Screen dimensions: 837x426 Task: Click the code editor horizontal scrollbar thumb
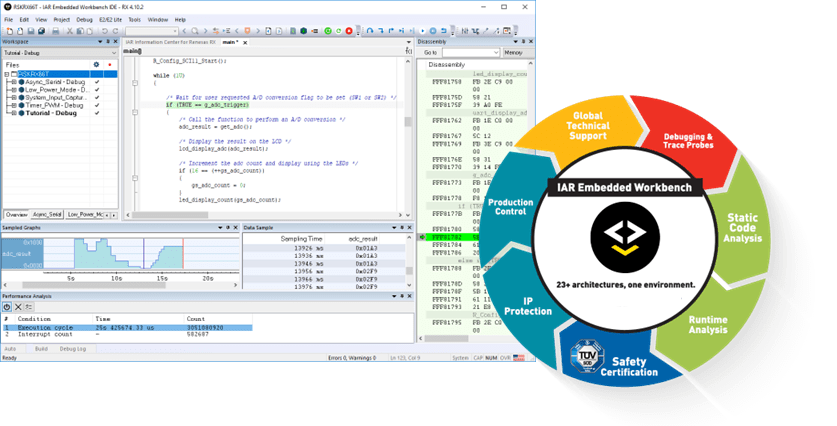click(170, 215)
